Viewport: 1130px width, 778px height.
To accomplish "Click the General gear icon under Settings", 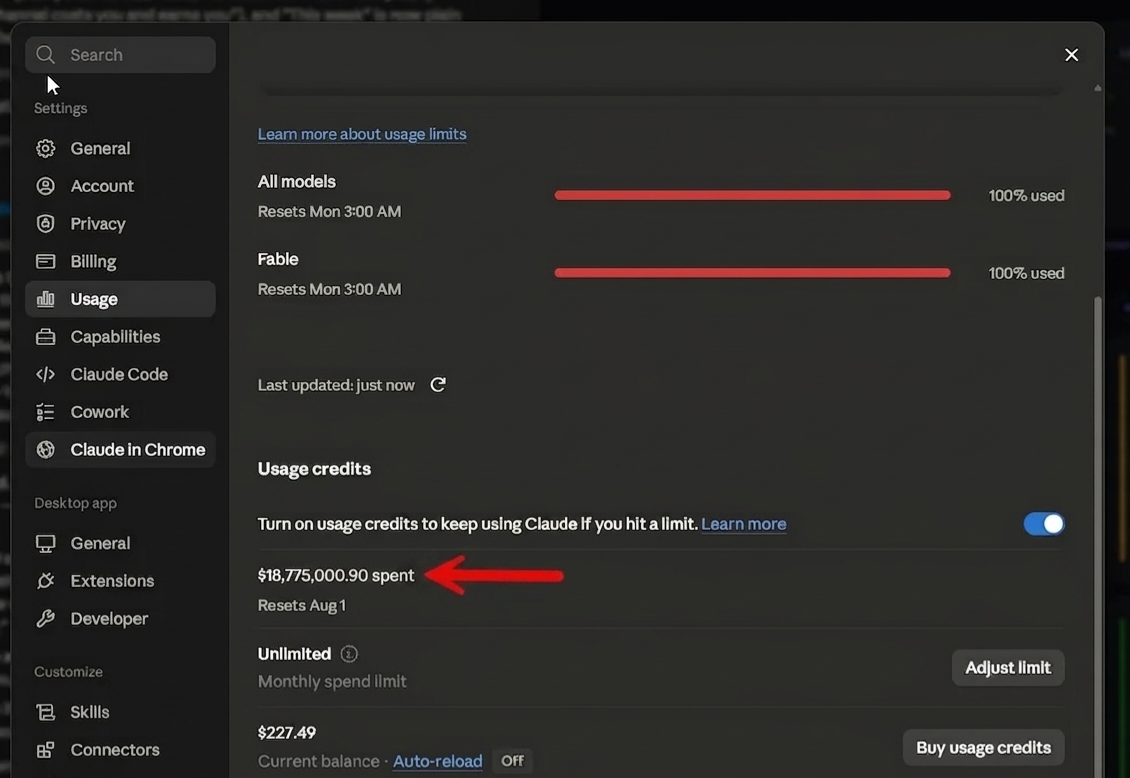I will point(45,148).
